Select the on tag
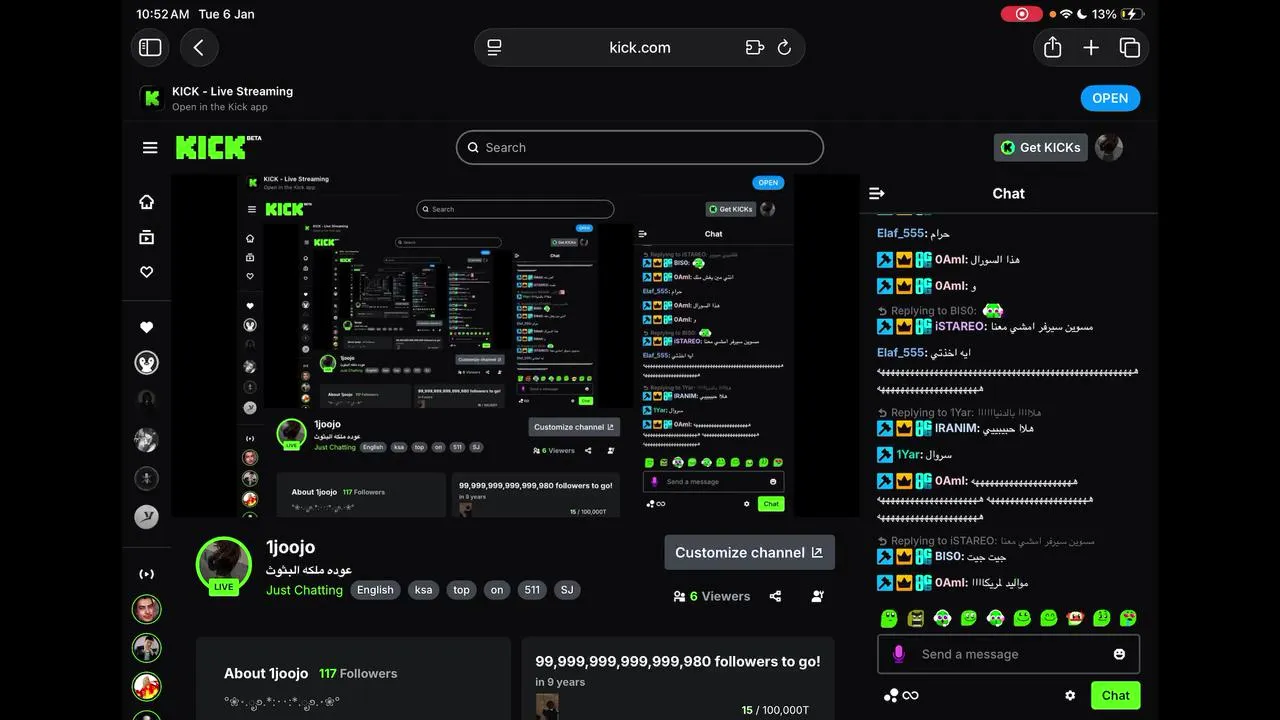This screenshot has height=720, width=1280. coord(497,590)
